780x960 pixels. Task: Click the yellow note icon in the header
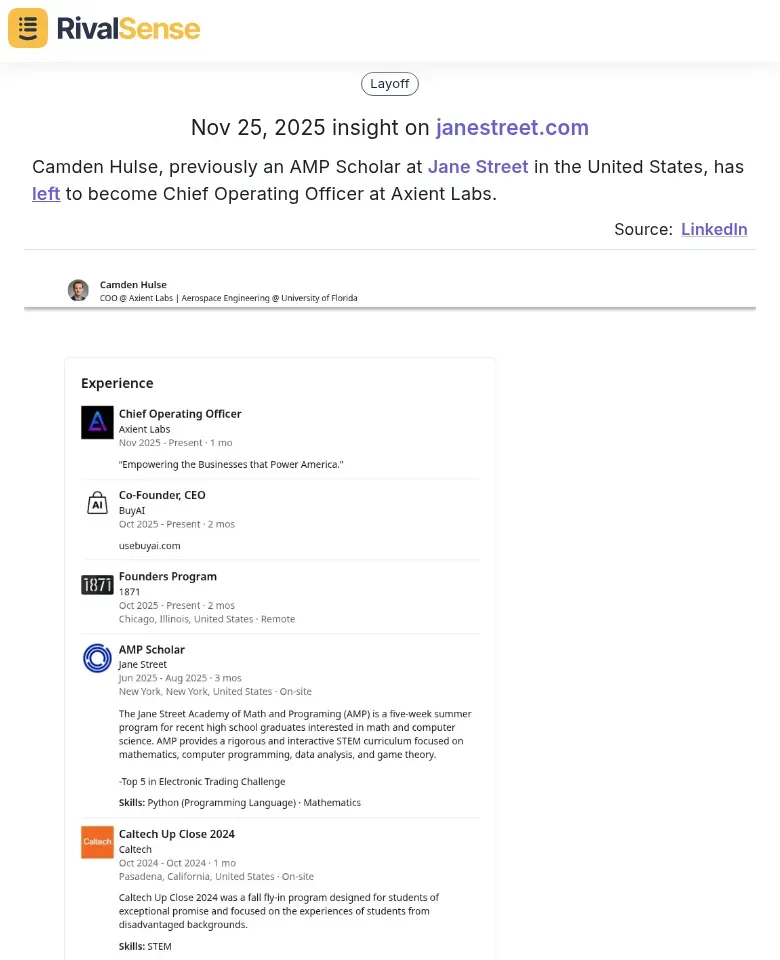click(27, 28)
